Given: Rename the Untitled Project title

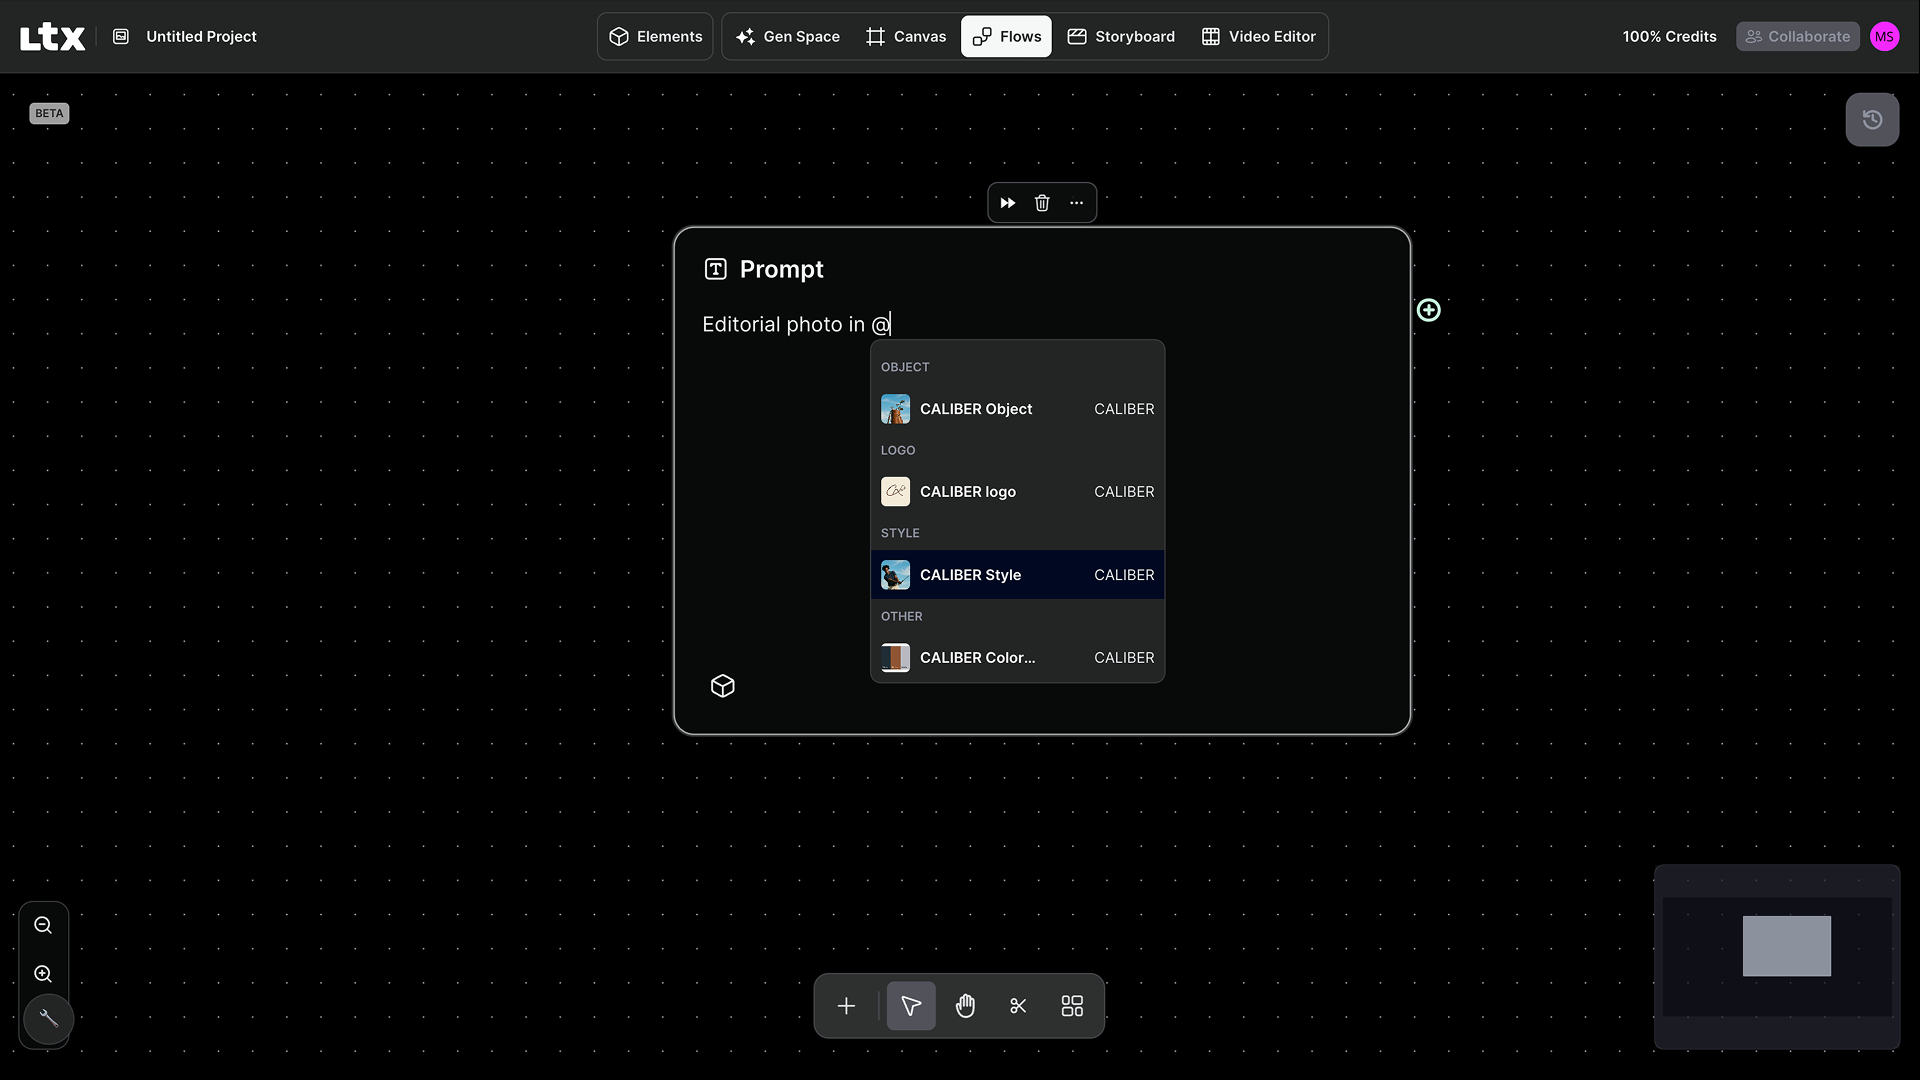Looking at the screenshot, I should click(x=201, y=36).
